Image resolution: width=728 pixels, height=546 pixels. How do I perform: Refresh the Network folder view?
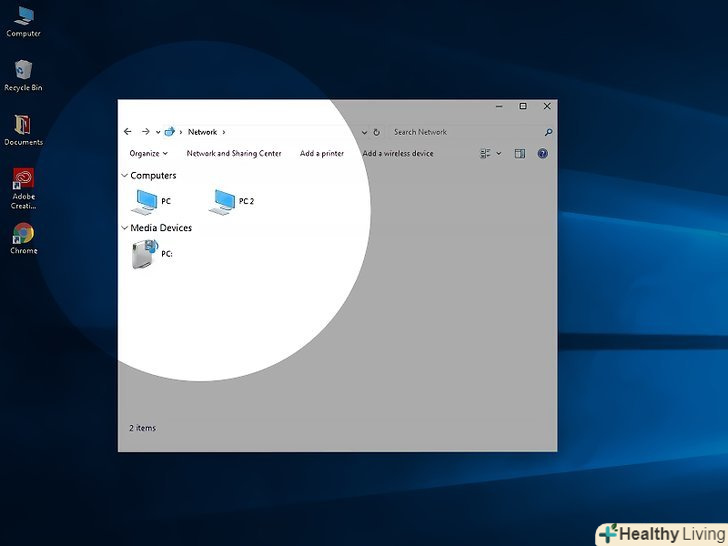coord(377,132)
